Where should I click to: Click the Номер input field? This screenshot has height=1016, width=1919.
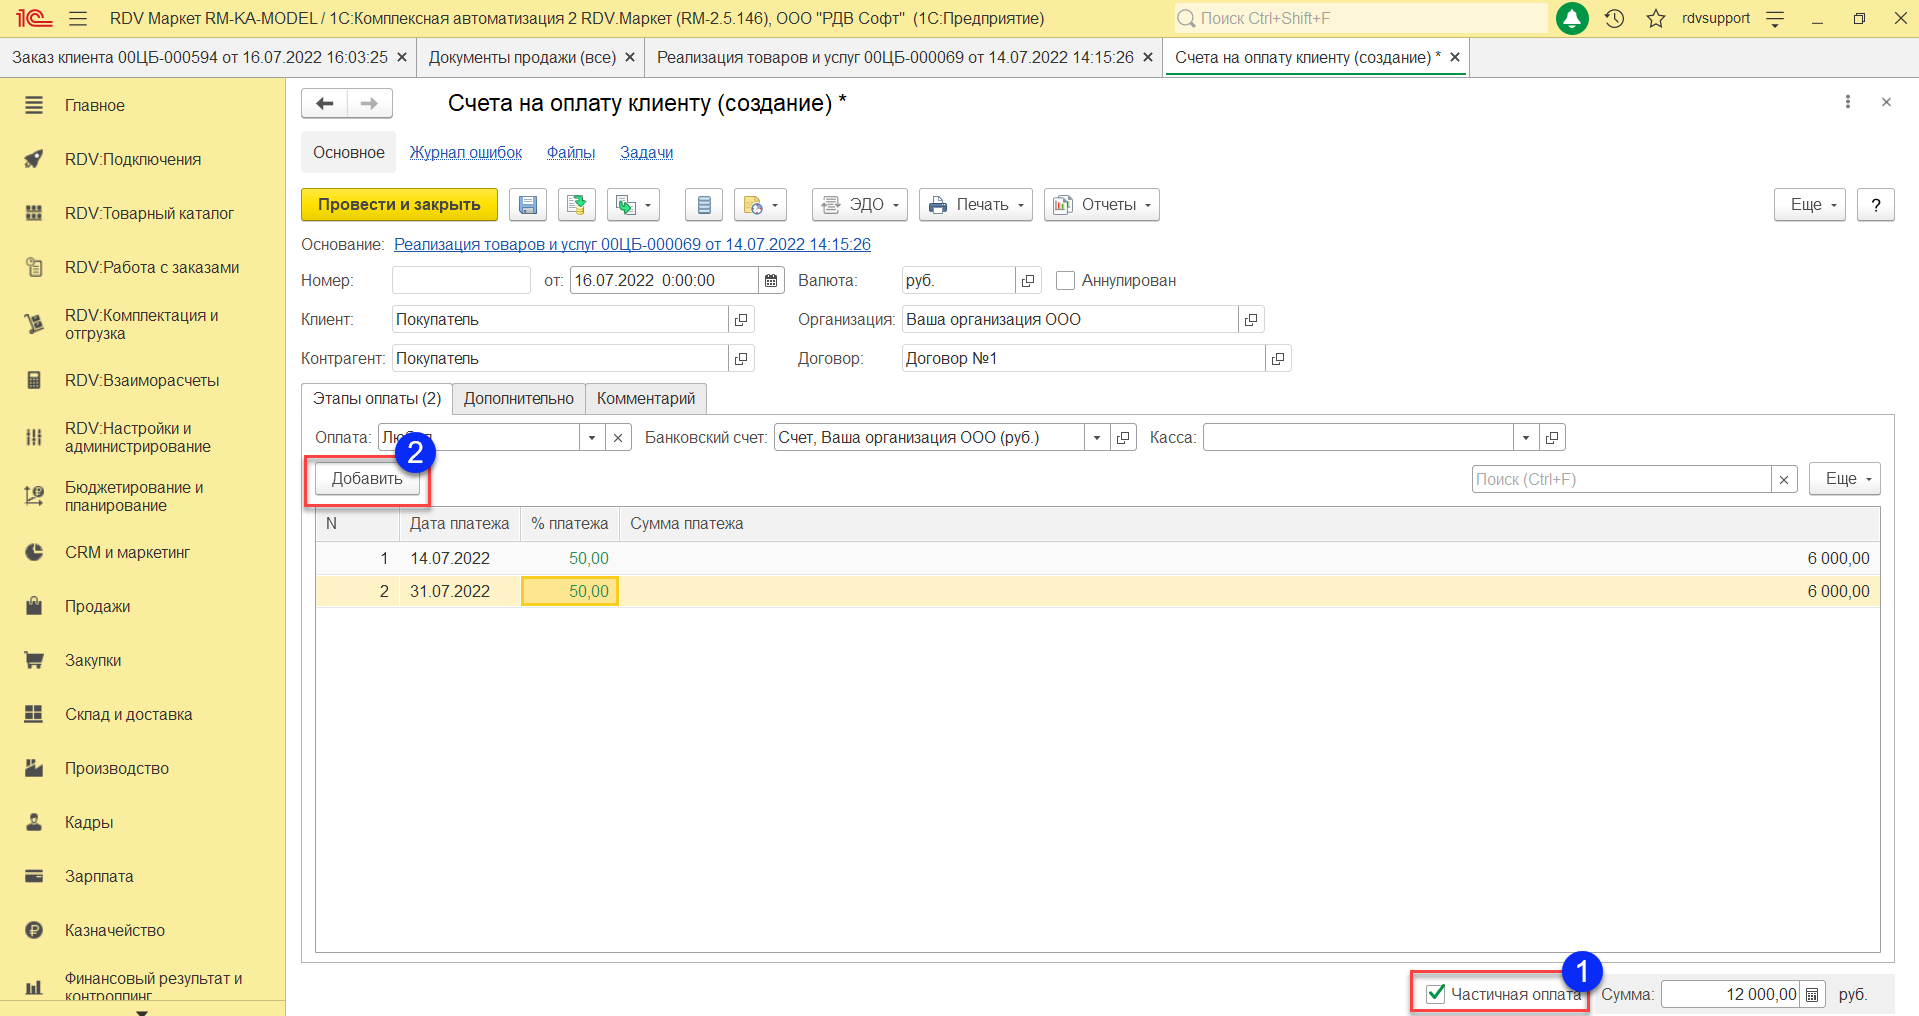pyautogui.click(x=461, y=281)
